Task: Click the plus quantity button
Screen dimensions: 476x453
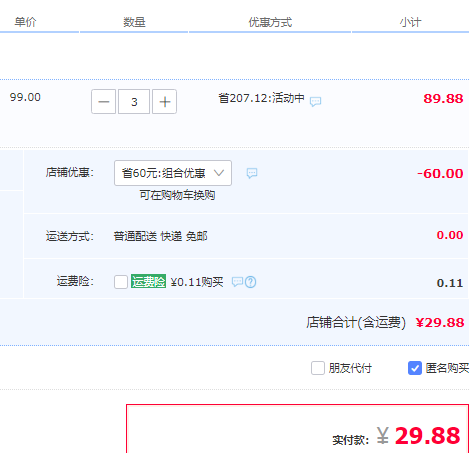Action: (165, 102)
